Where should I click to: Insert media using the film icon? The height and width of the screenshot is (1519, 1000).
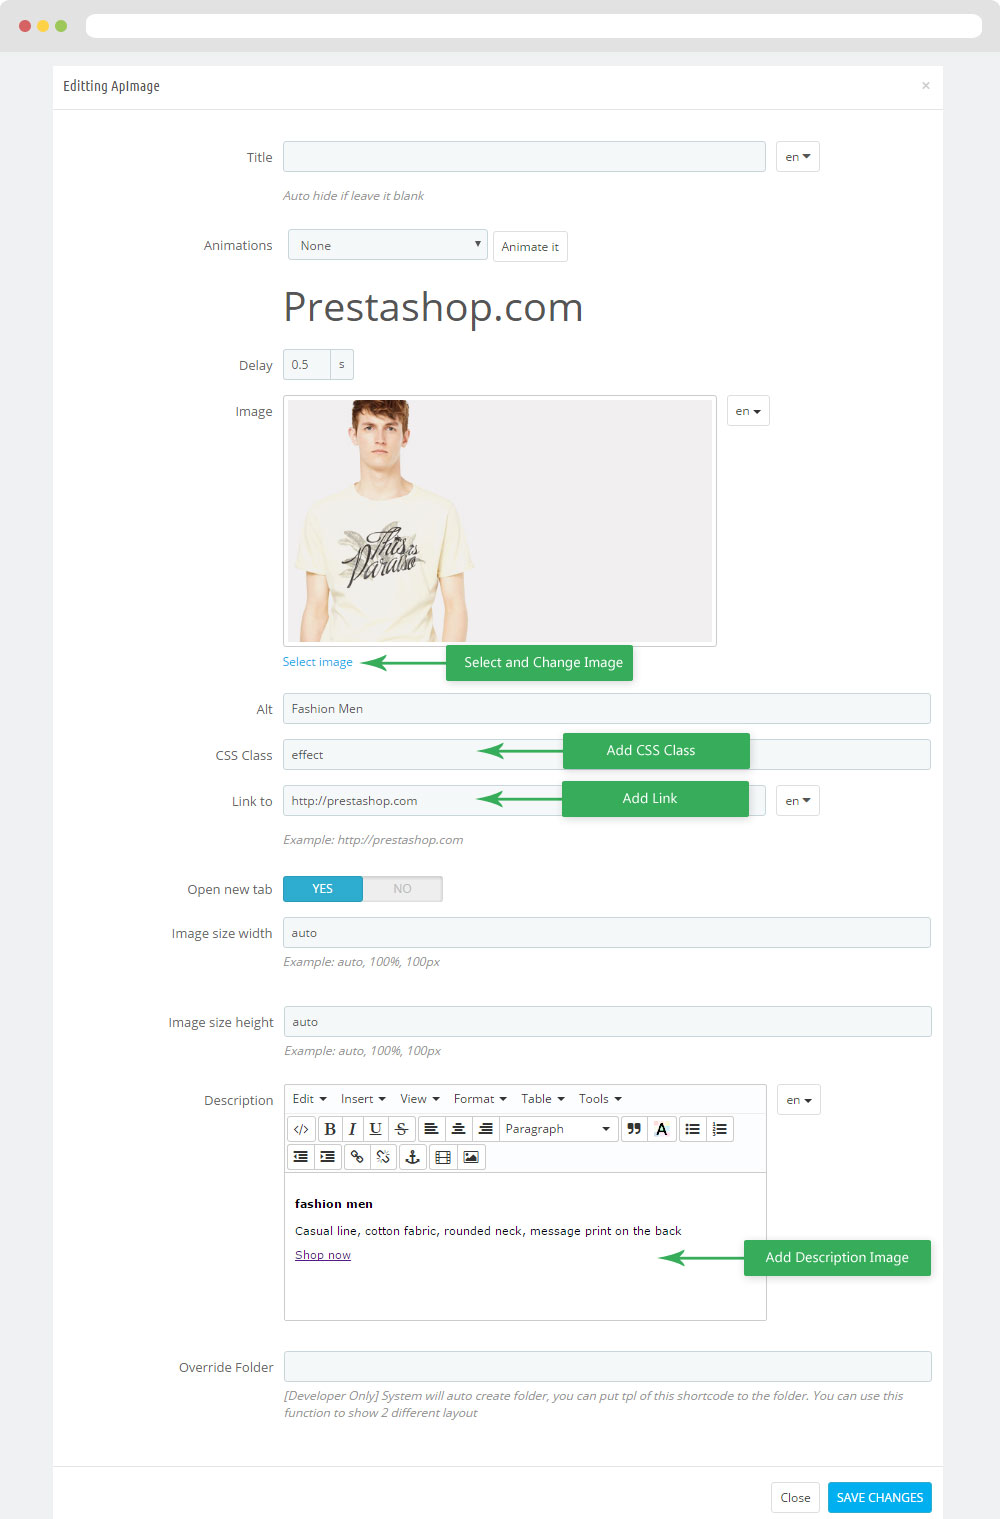pos(443,1157)
